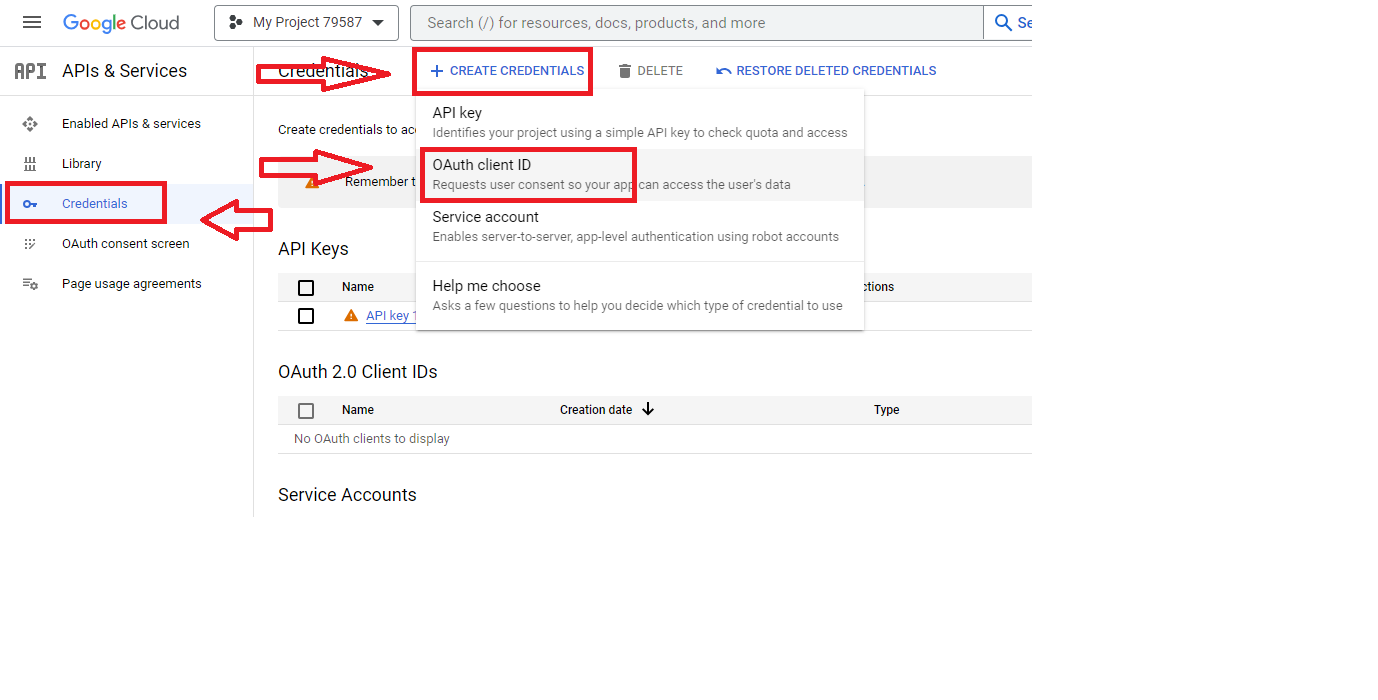Select Credentials in the sidebar
Screen dimensions: 1378x700
tap(95, 204)
